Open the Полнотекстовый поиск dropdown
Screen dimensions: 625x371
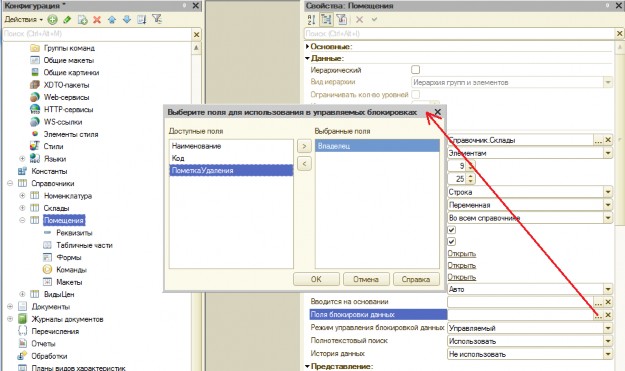tap(607, 342)
